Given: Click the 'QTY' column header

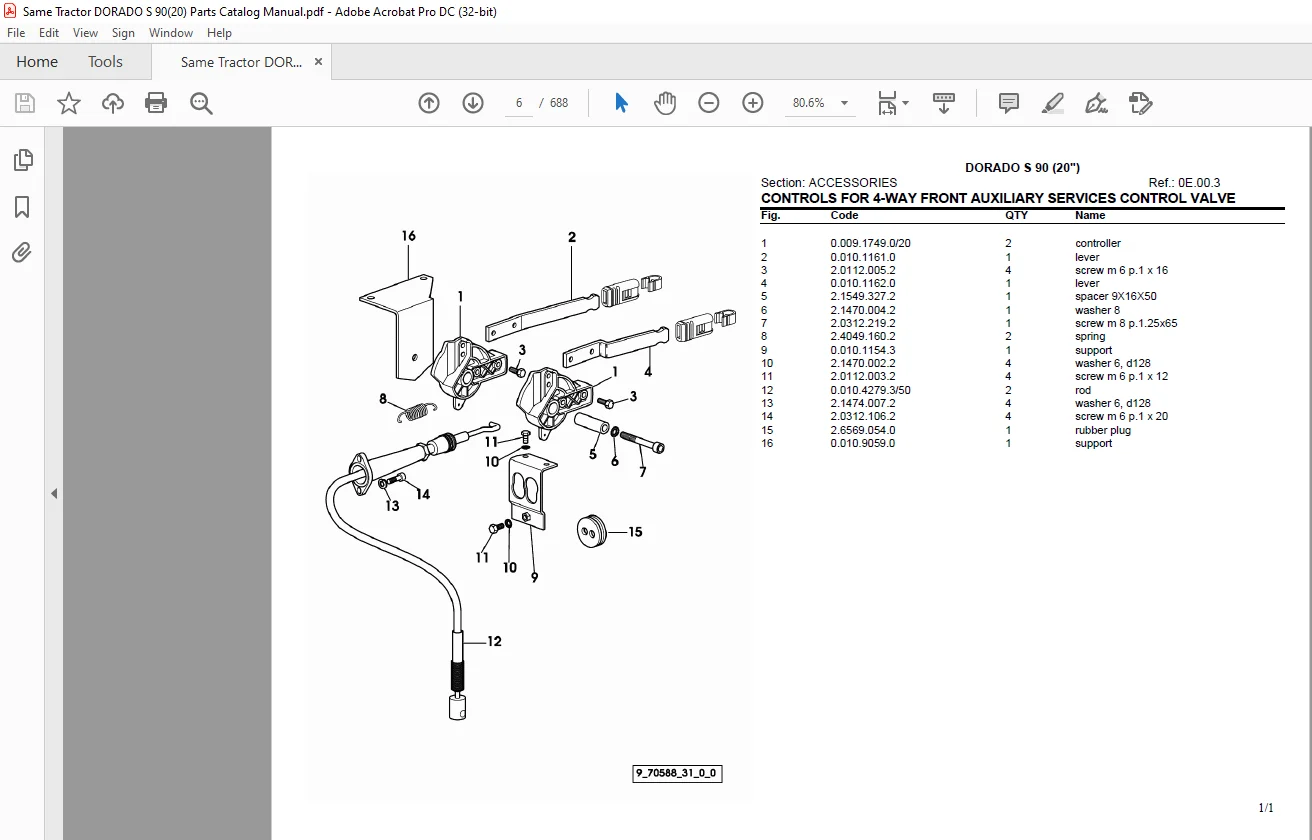Looking at the screenshot, I should (x=1016, y=215).
